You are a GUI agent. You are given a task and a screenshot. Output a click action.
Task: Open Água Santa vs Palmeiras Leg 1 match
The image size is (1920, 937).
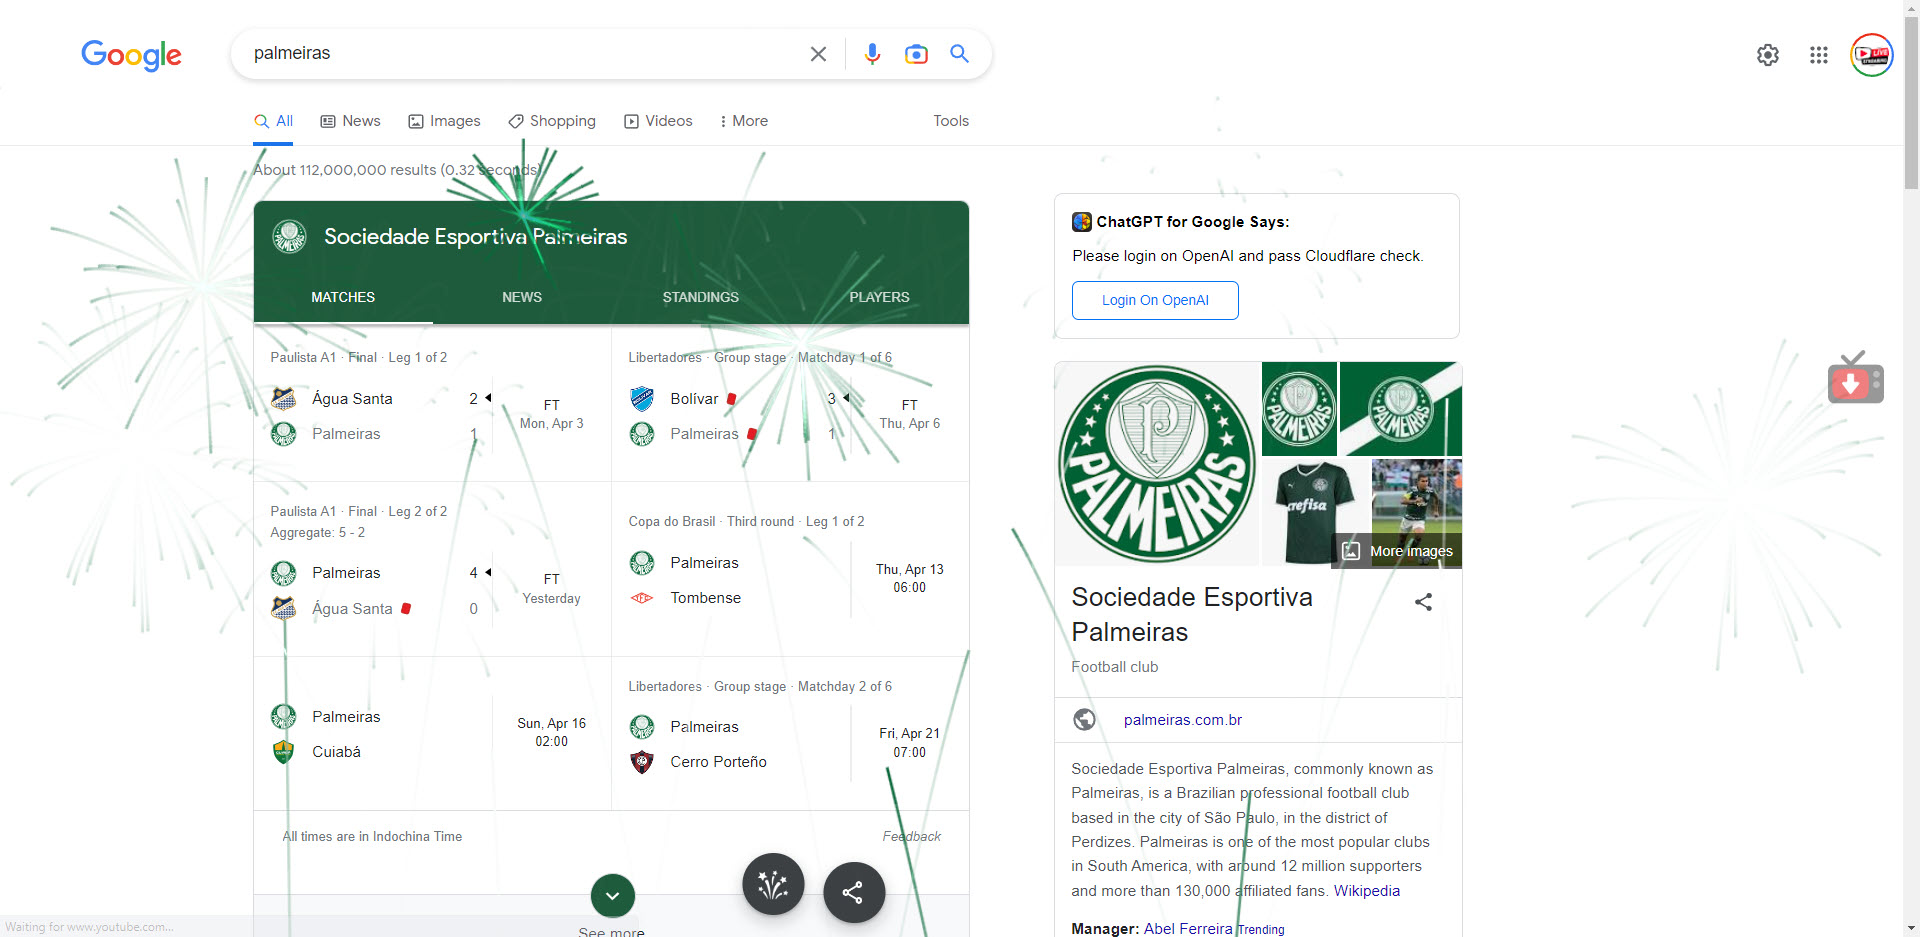(432, 404)
